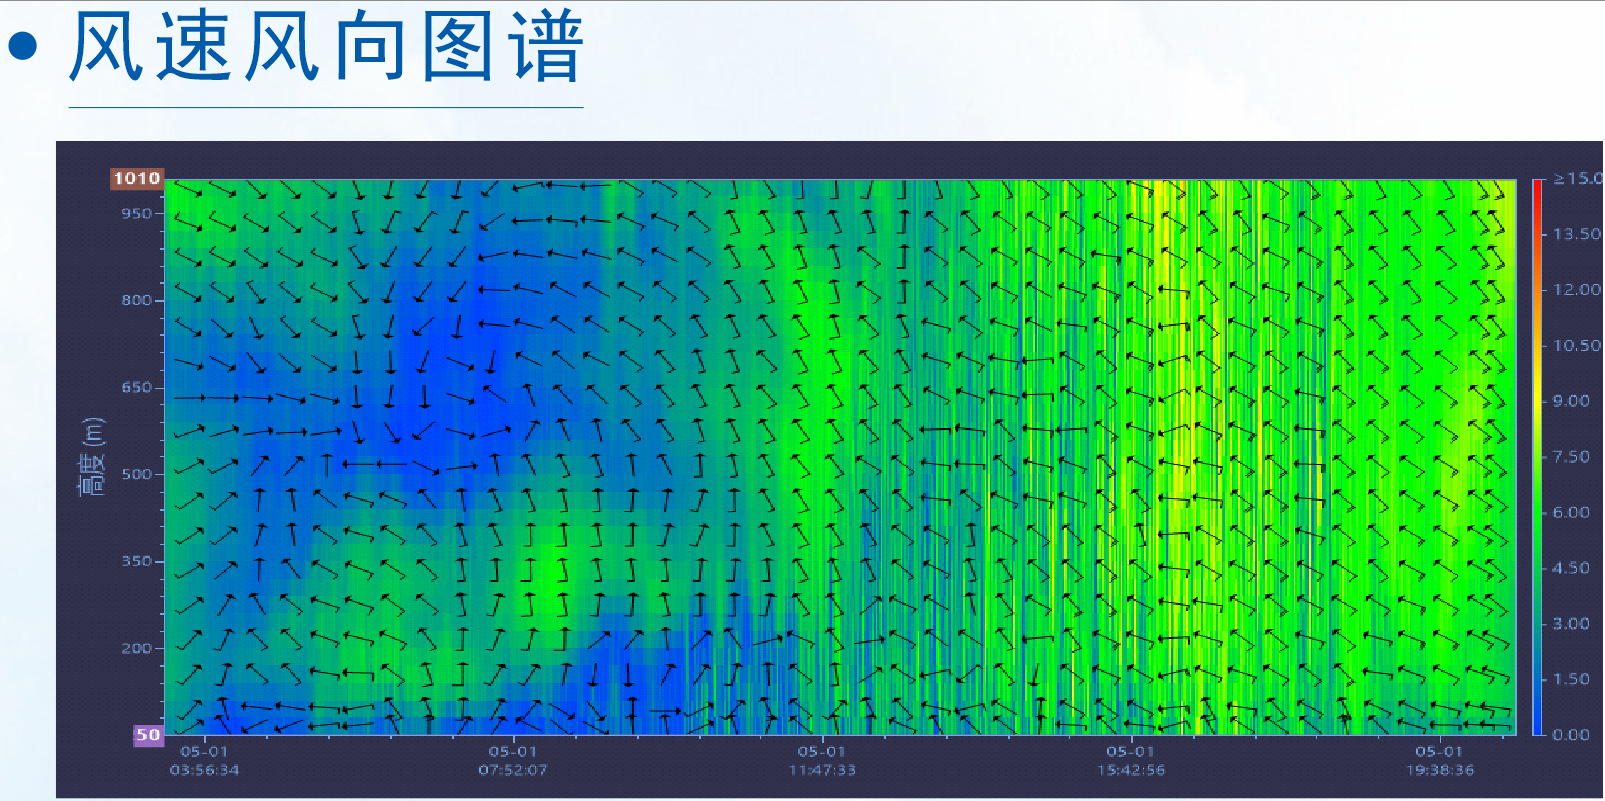Select the 4.50 legend value
The height and width of the screenshot is (801, 1605).
click(1571, 568)
